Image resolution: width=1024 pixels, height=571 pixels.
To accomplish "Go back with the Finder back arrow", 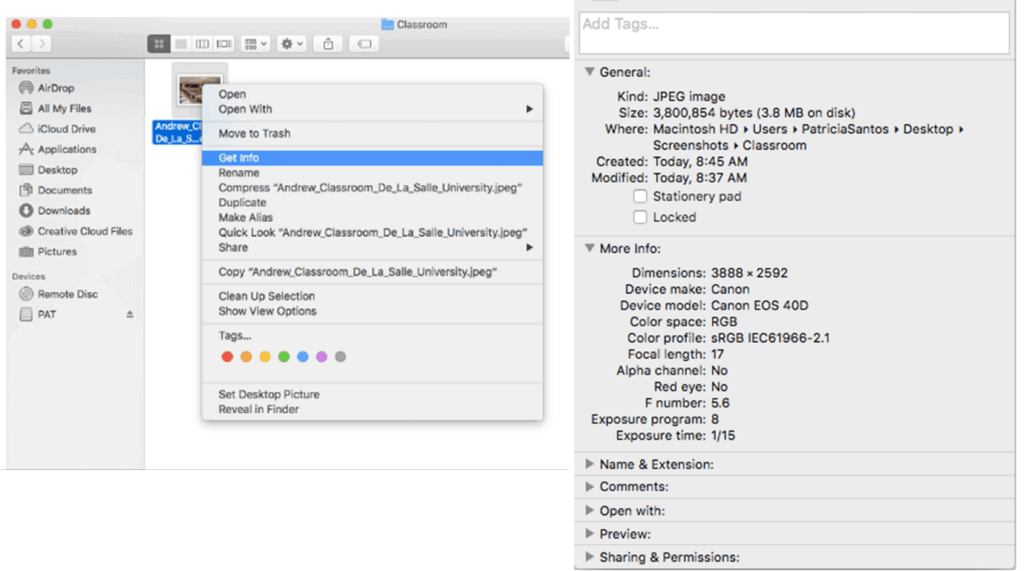I will 20,44.
